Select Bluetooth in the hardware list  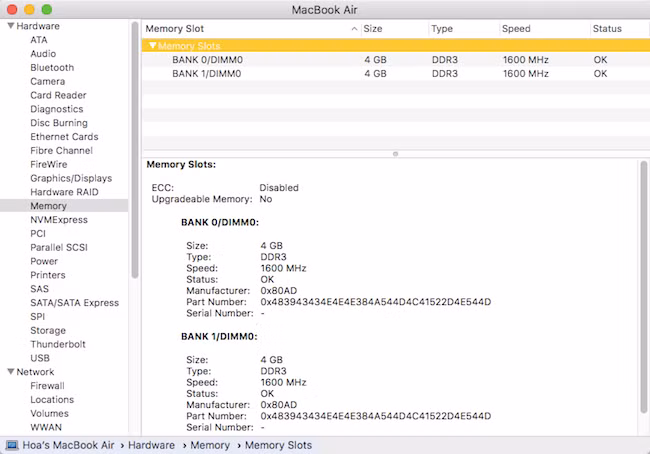tap(52, 68)
